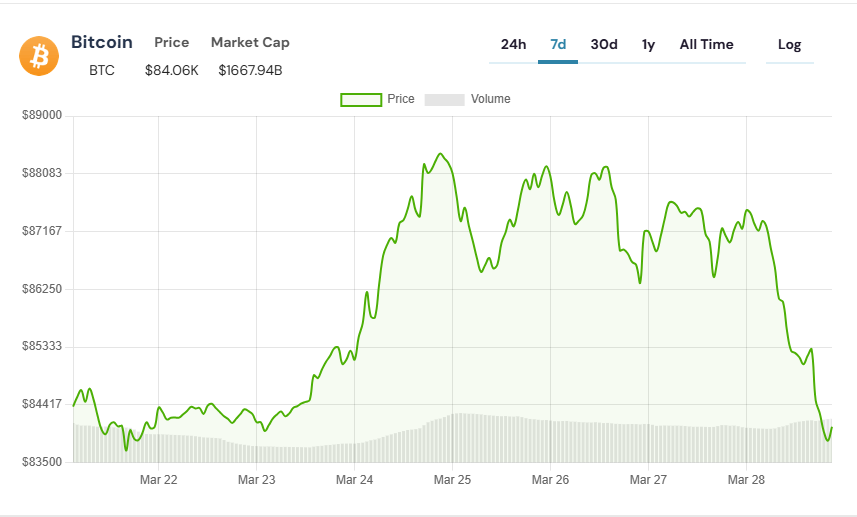Screen dimensions: 857x517
Task: Click the Bitcoin name heading
Action: click(x=102, y=42)
